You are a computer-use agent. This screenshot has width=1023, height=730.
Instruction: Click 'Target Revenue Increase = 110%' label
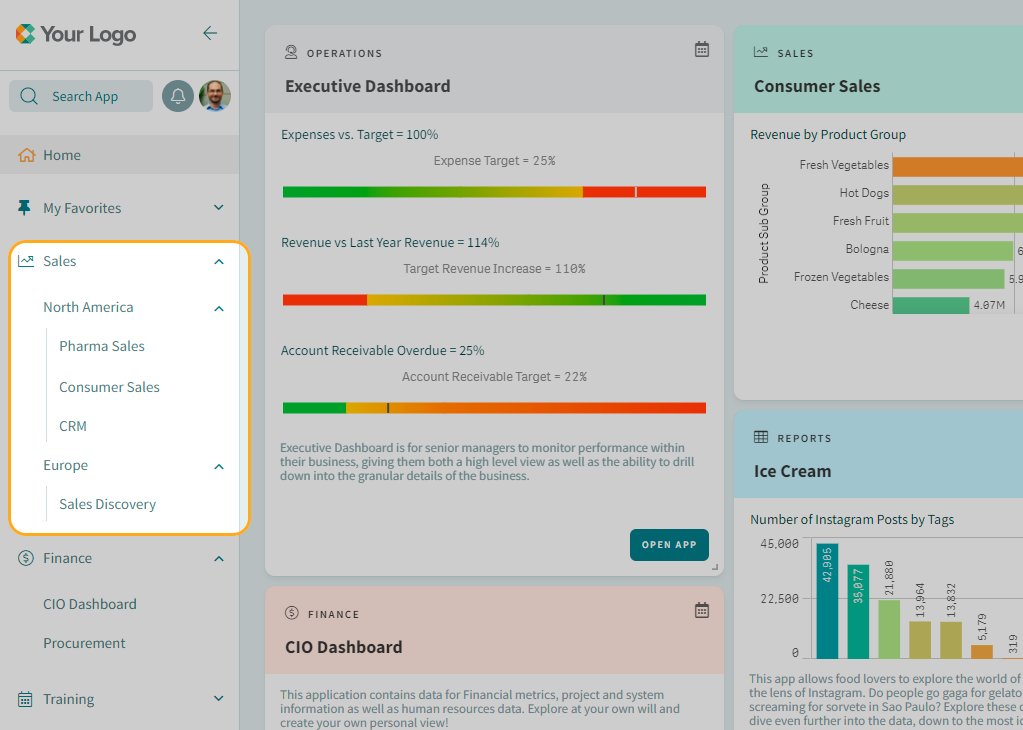pos(494,269)
